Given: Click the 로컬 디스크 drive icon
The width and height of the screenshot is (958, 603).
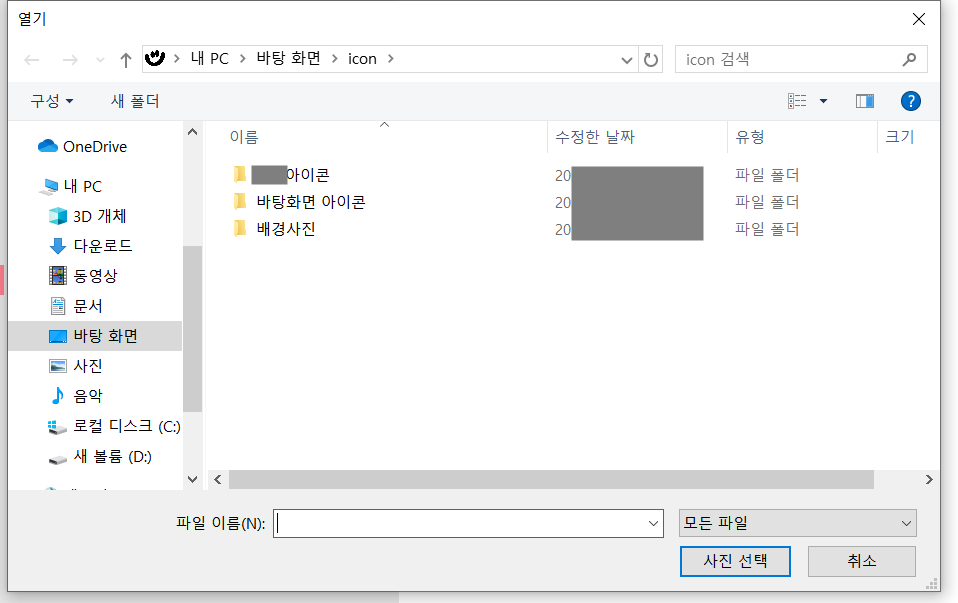Looking at the screenshot, I should point(57,427).
